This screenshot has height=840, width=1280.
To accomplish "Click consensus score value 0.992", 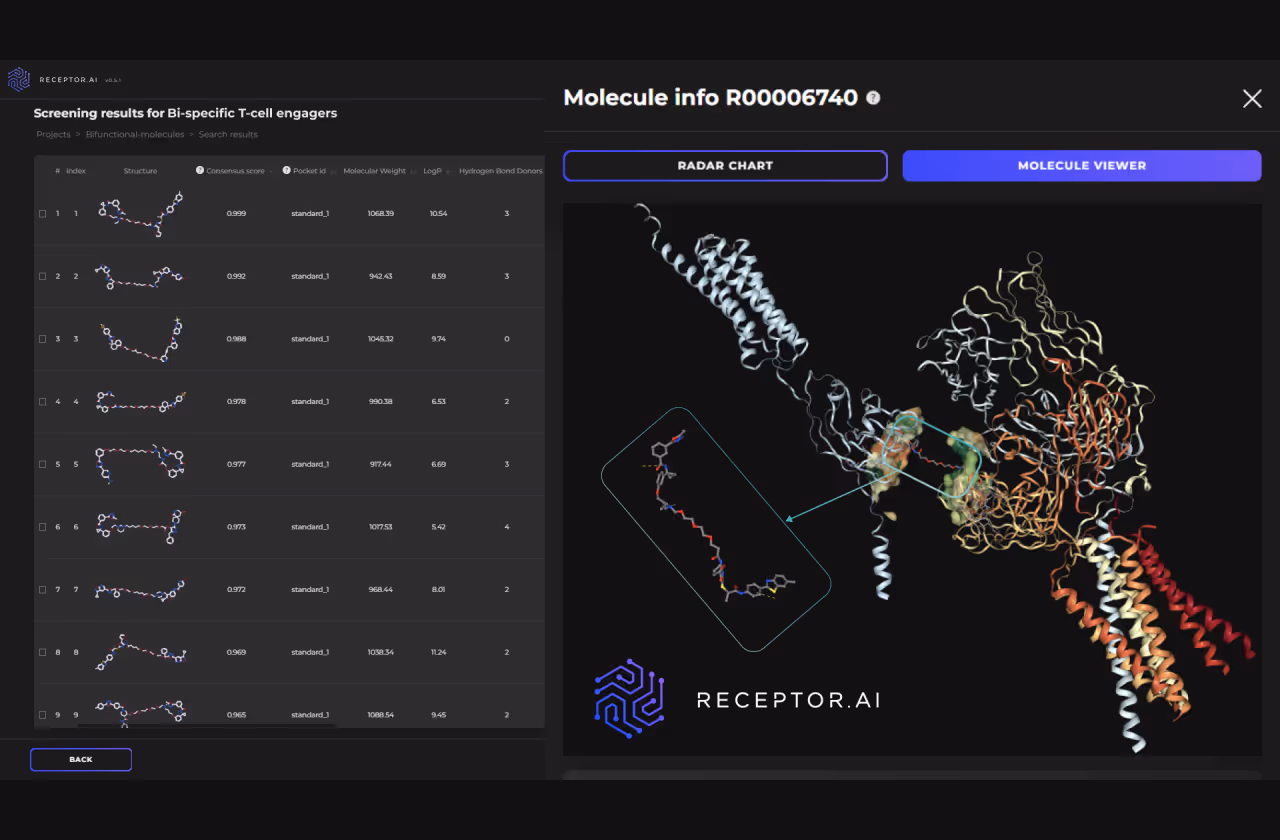I will 236,276.
